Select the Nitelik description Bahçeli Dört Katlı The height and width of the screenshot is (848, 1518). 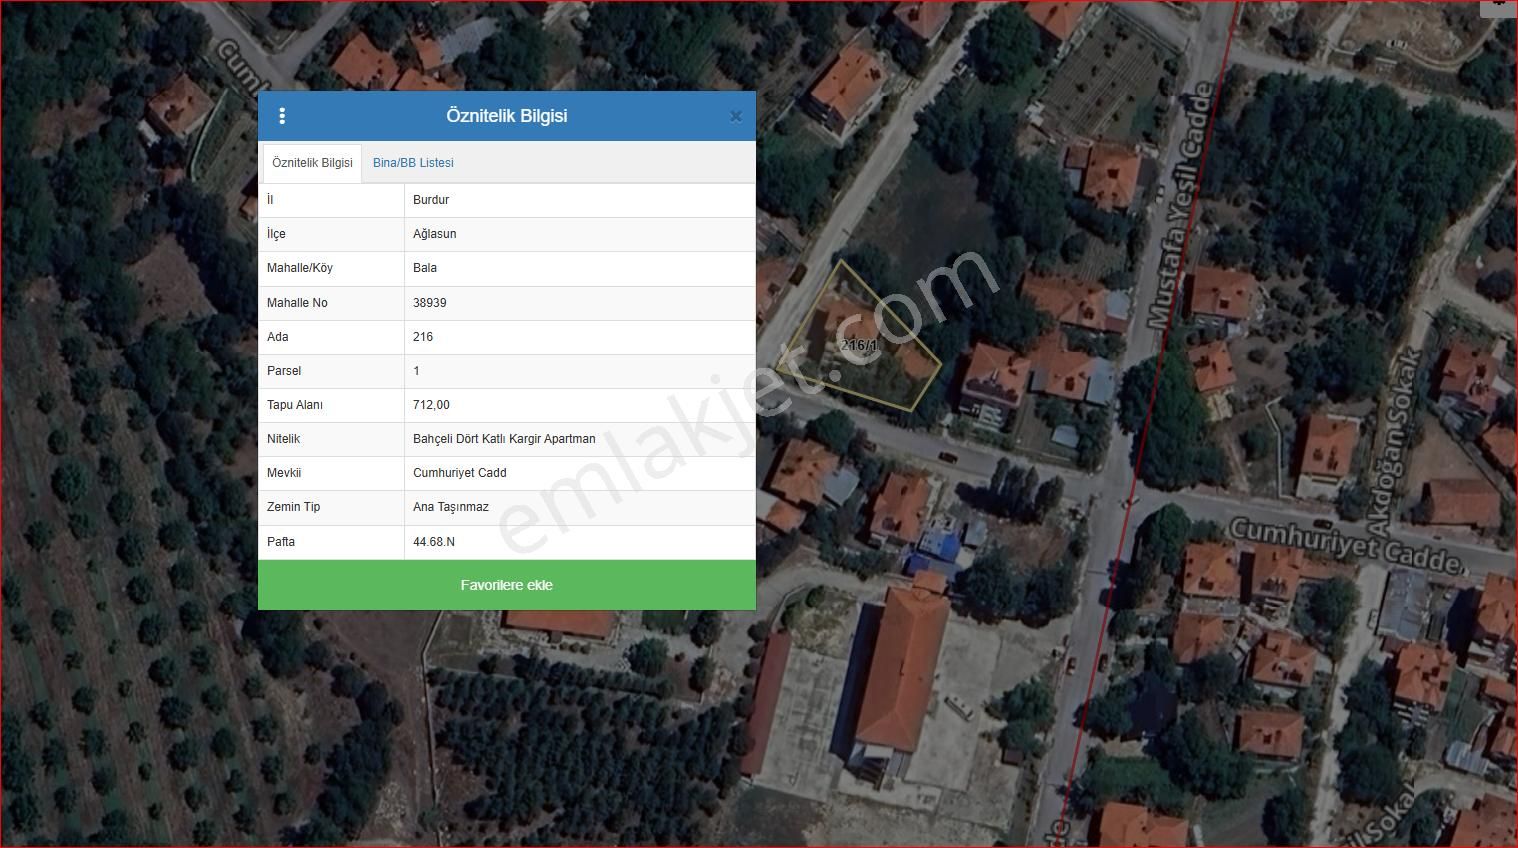[x=504, y=439]
